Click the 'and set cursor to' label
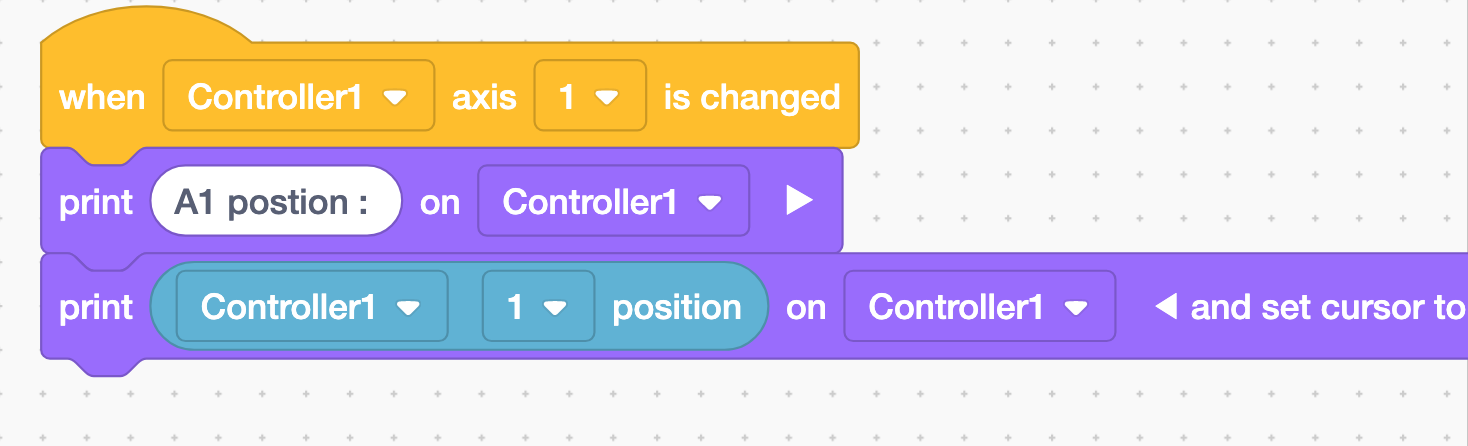Image resolution: width=1468 pixels, height=446 pixels. (x=1328, y=307)
